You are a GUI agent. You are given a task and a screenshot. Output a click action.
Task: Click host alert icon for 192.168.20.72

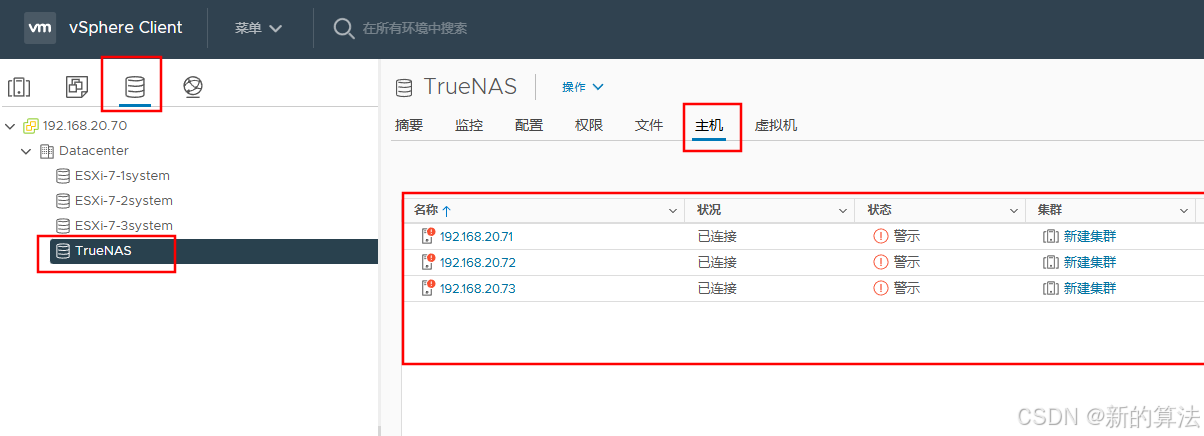point(428,263)
